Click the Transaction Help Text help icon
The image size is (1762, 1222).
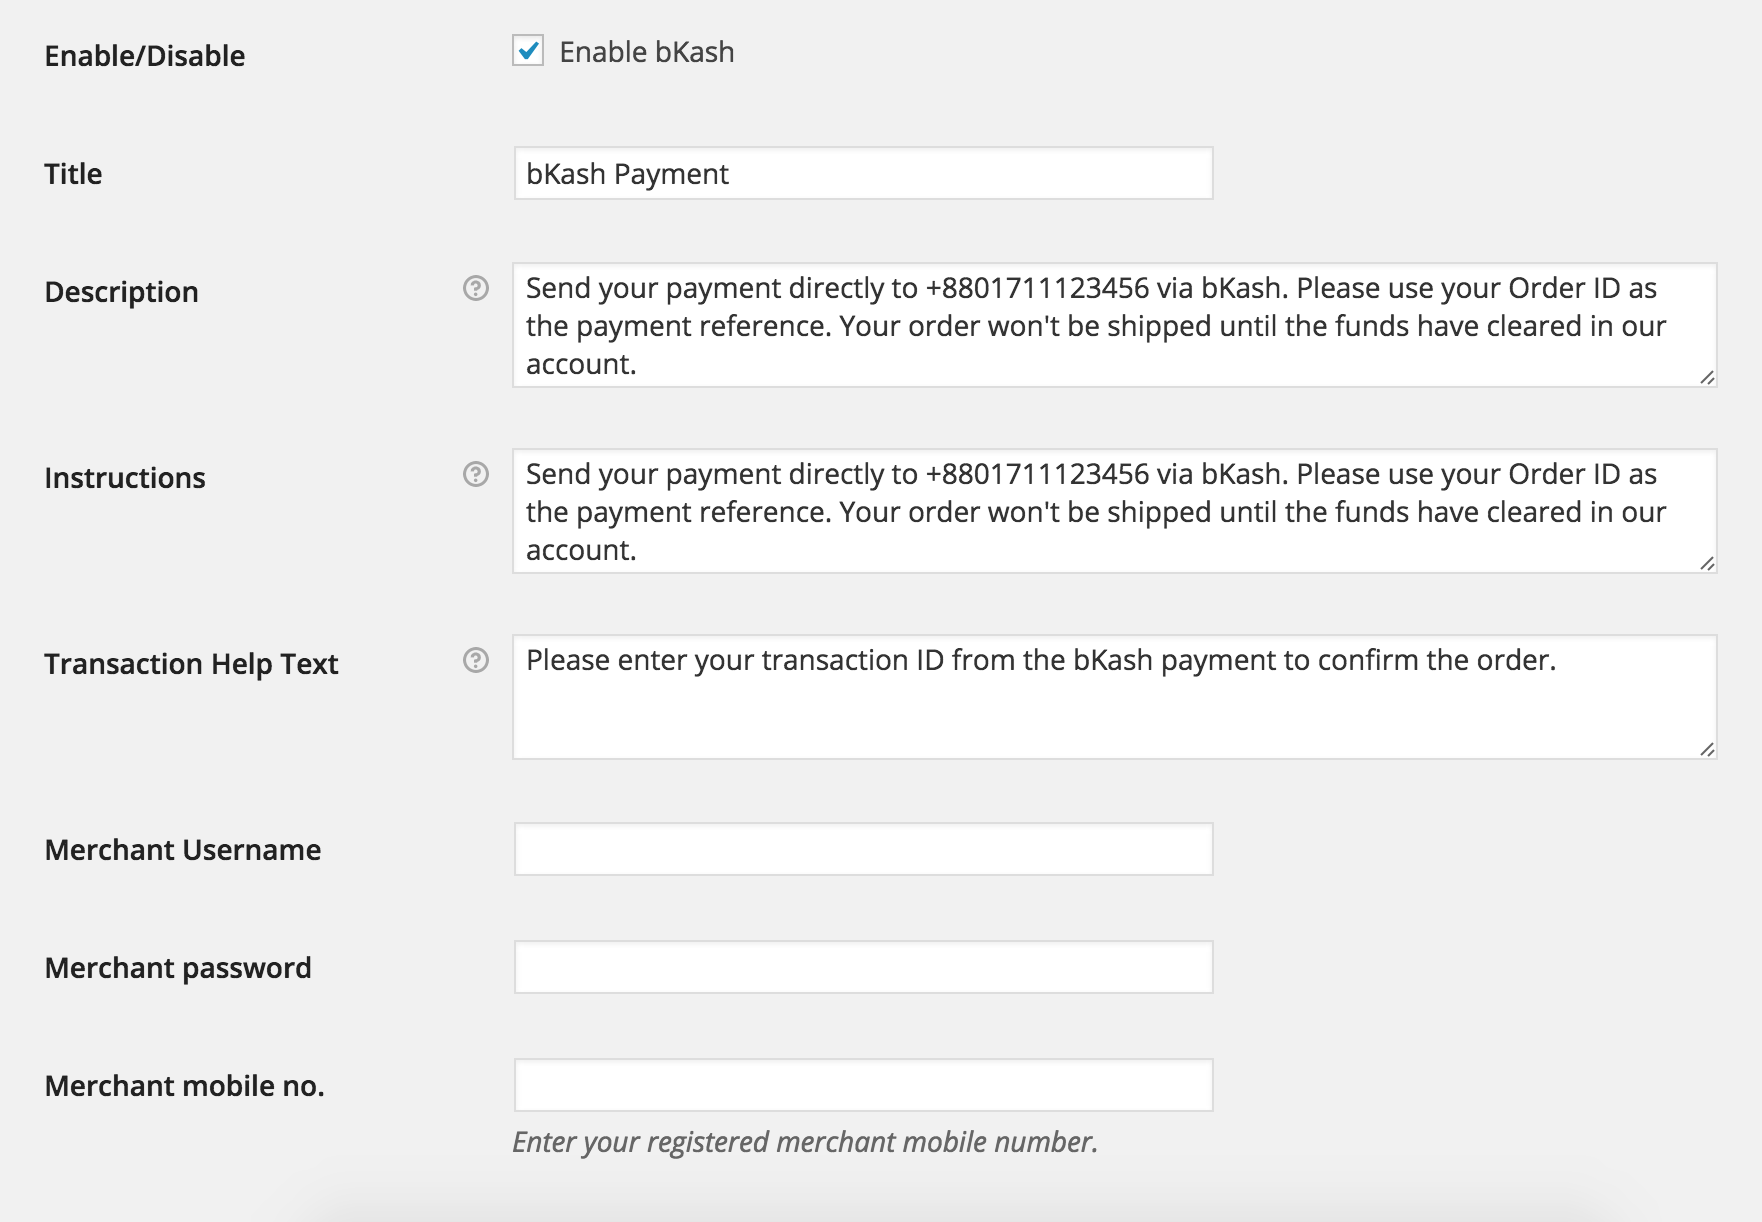point(476,660)
